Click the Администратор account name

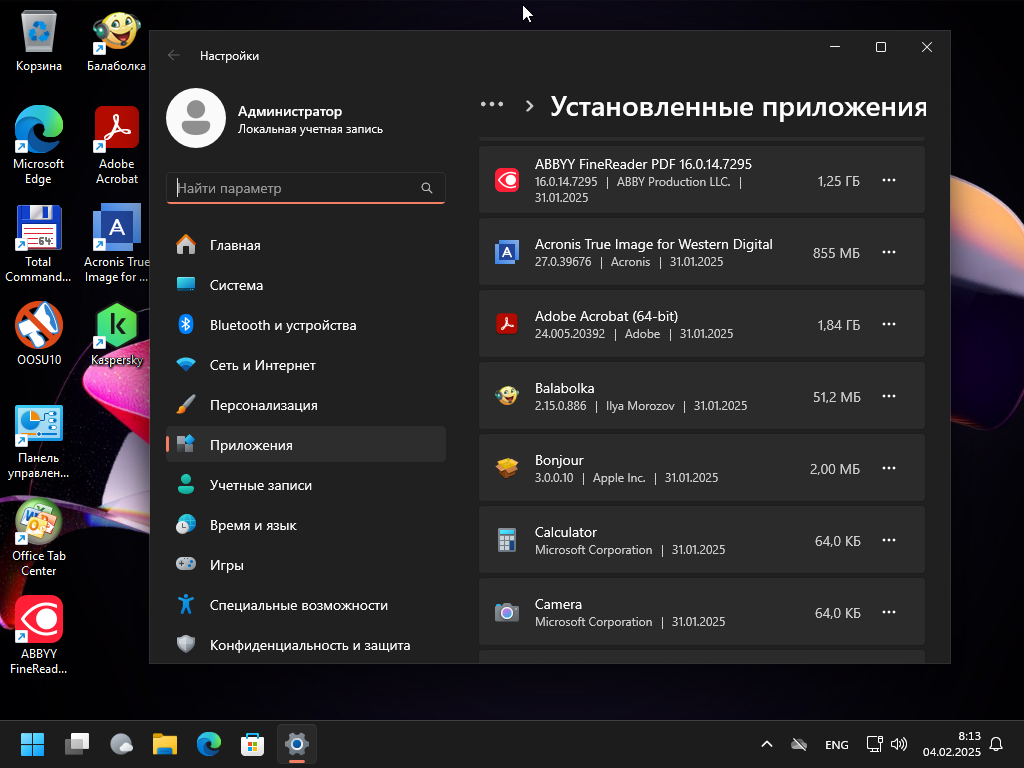point(290,111)
